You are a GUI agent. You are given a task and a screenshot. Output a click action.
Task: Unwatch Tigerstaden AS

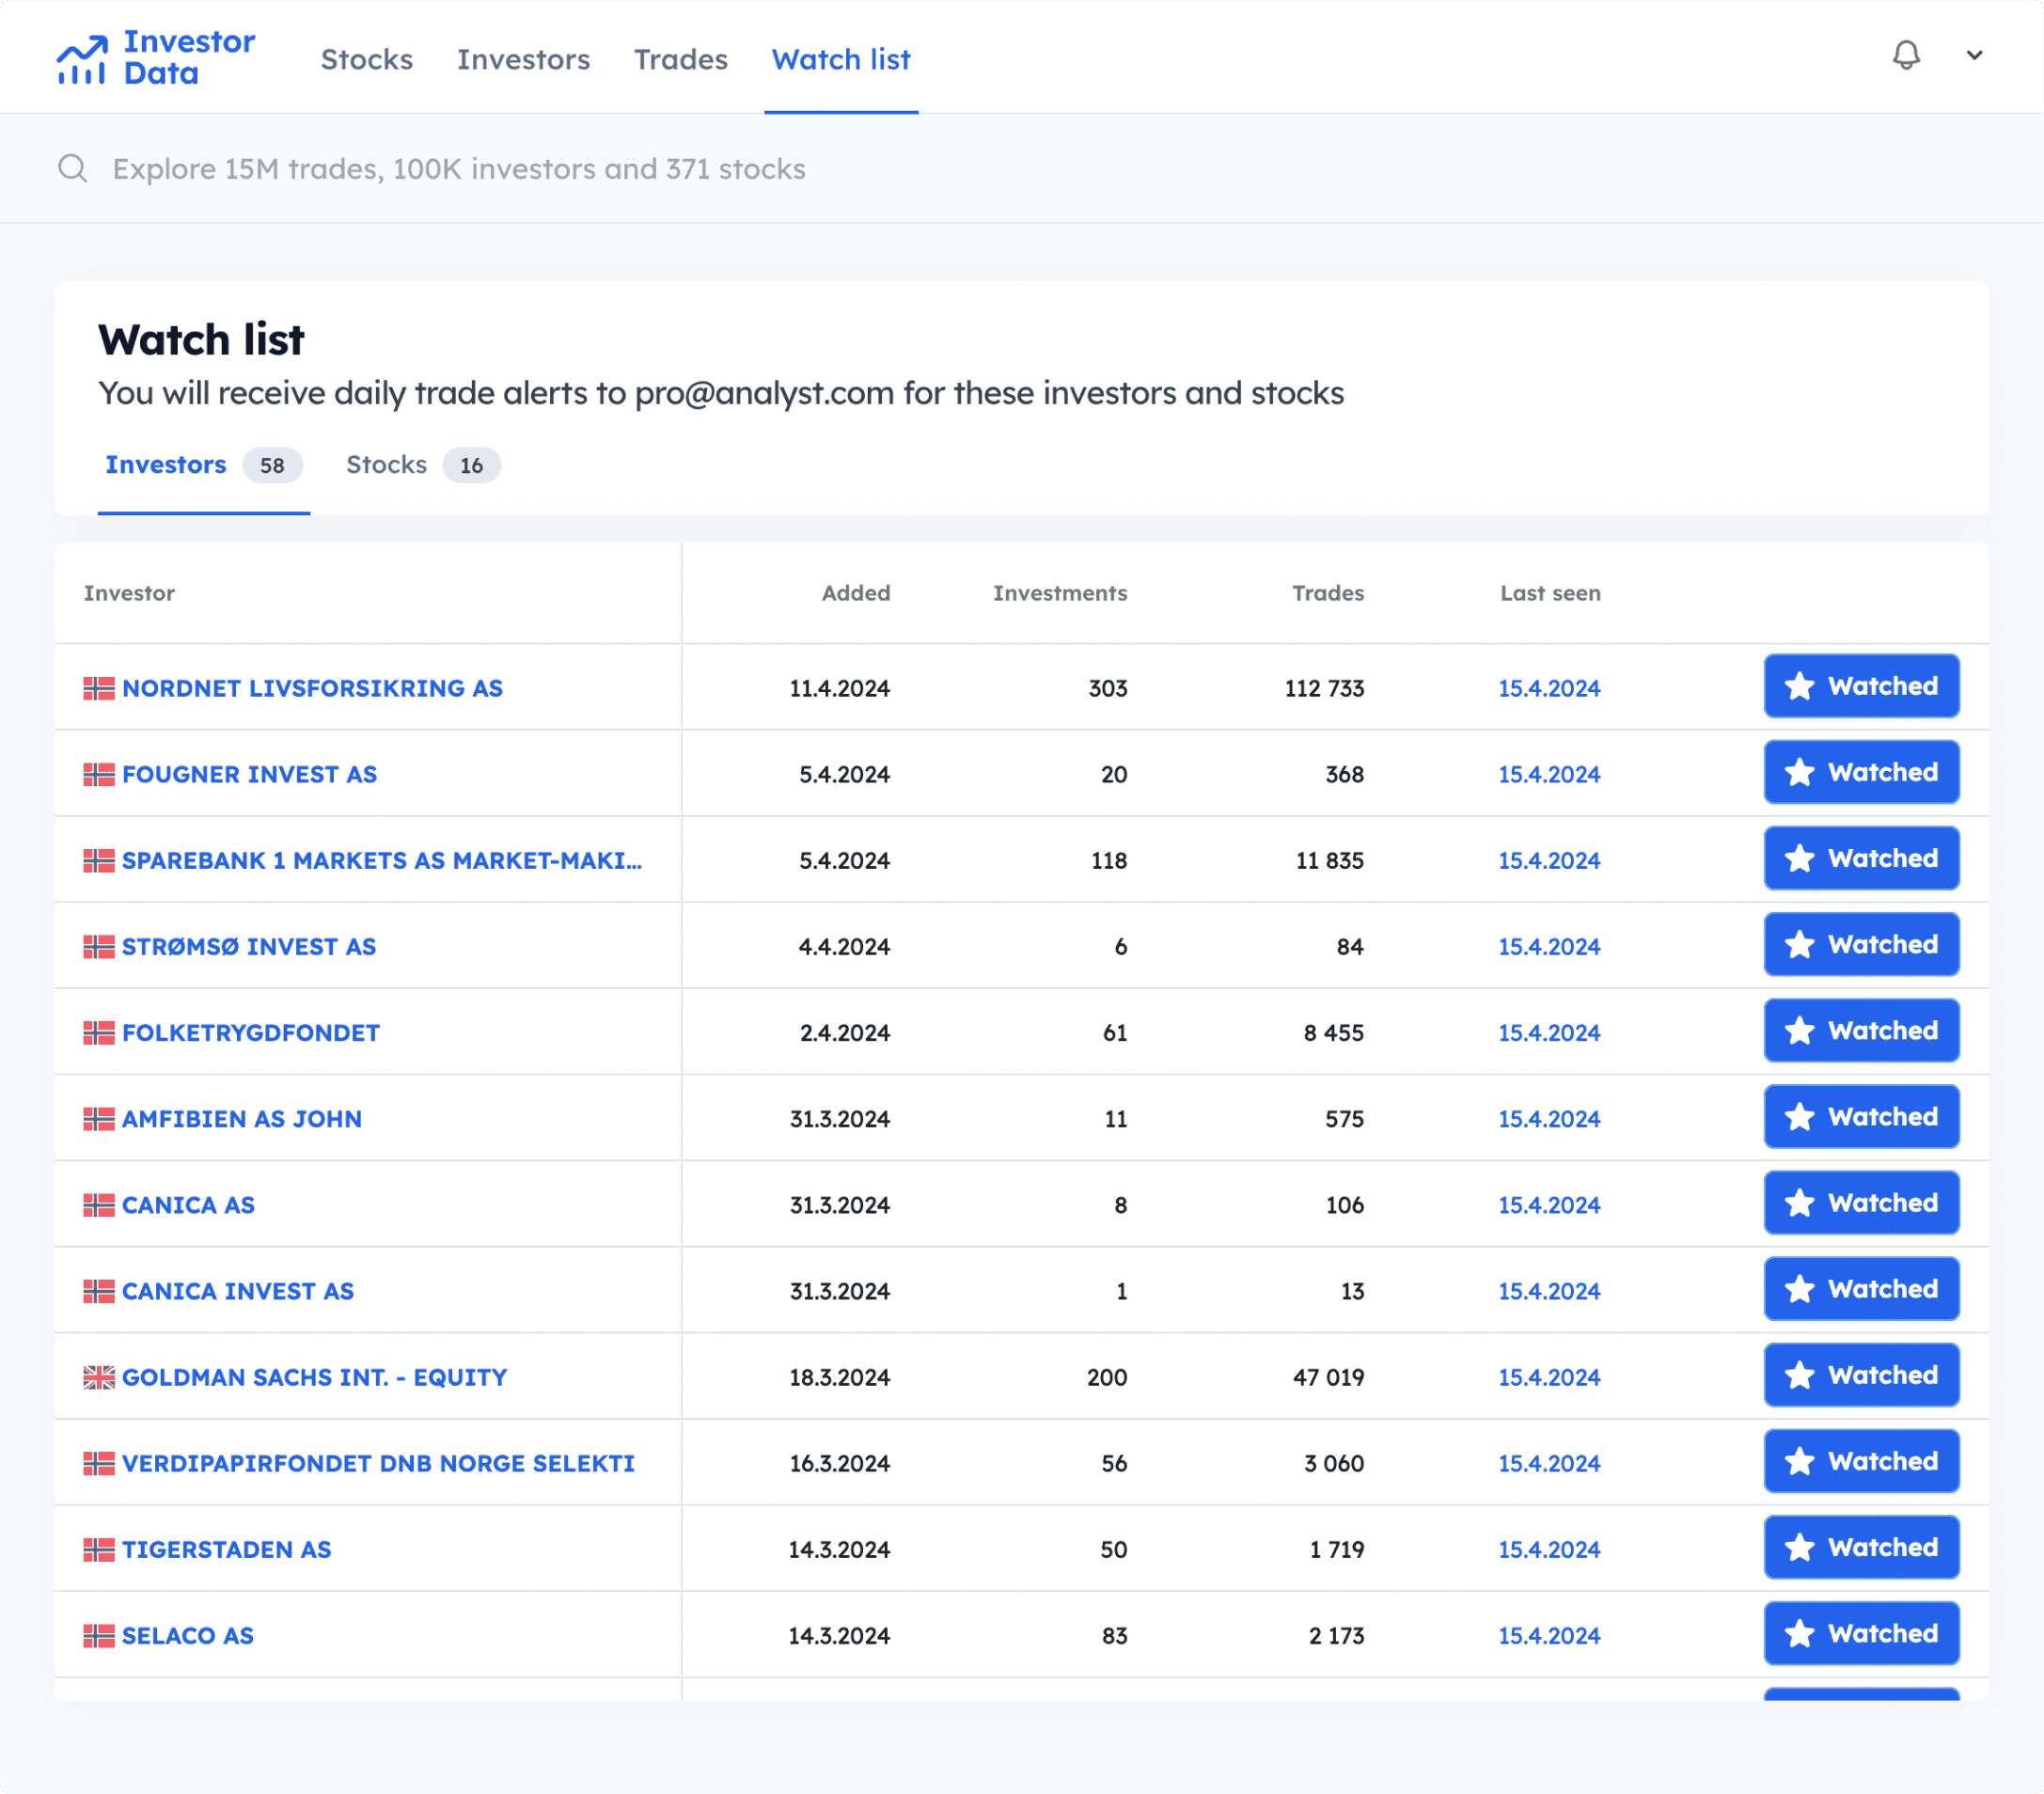click(x=1860, y=1546)
